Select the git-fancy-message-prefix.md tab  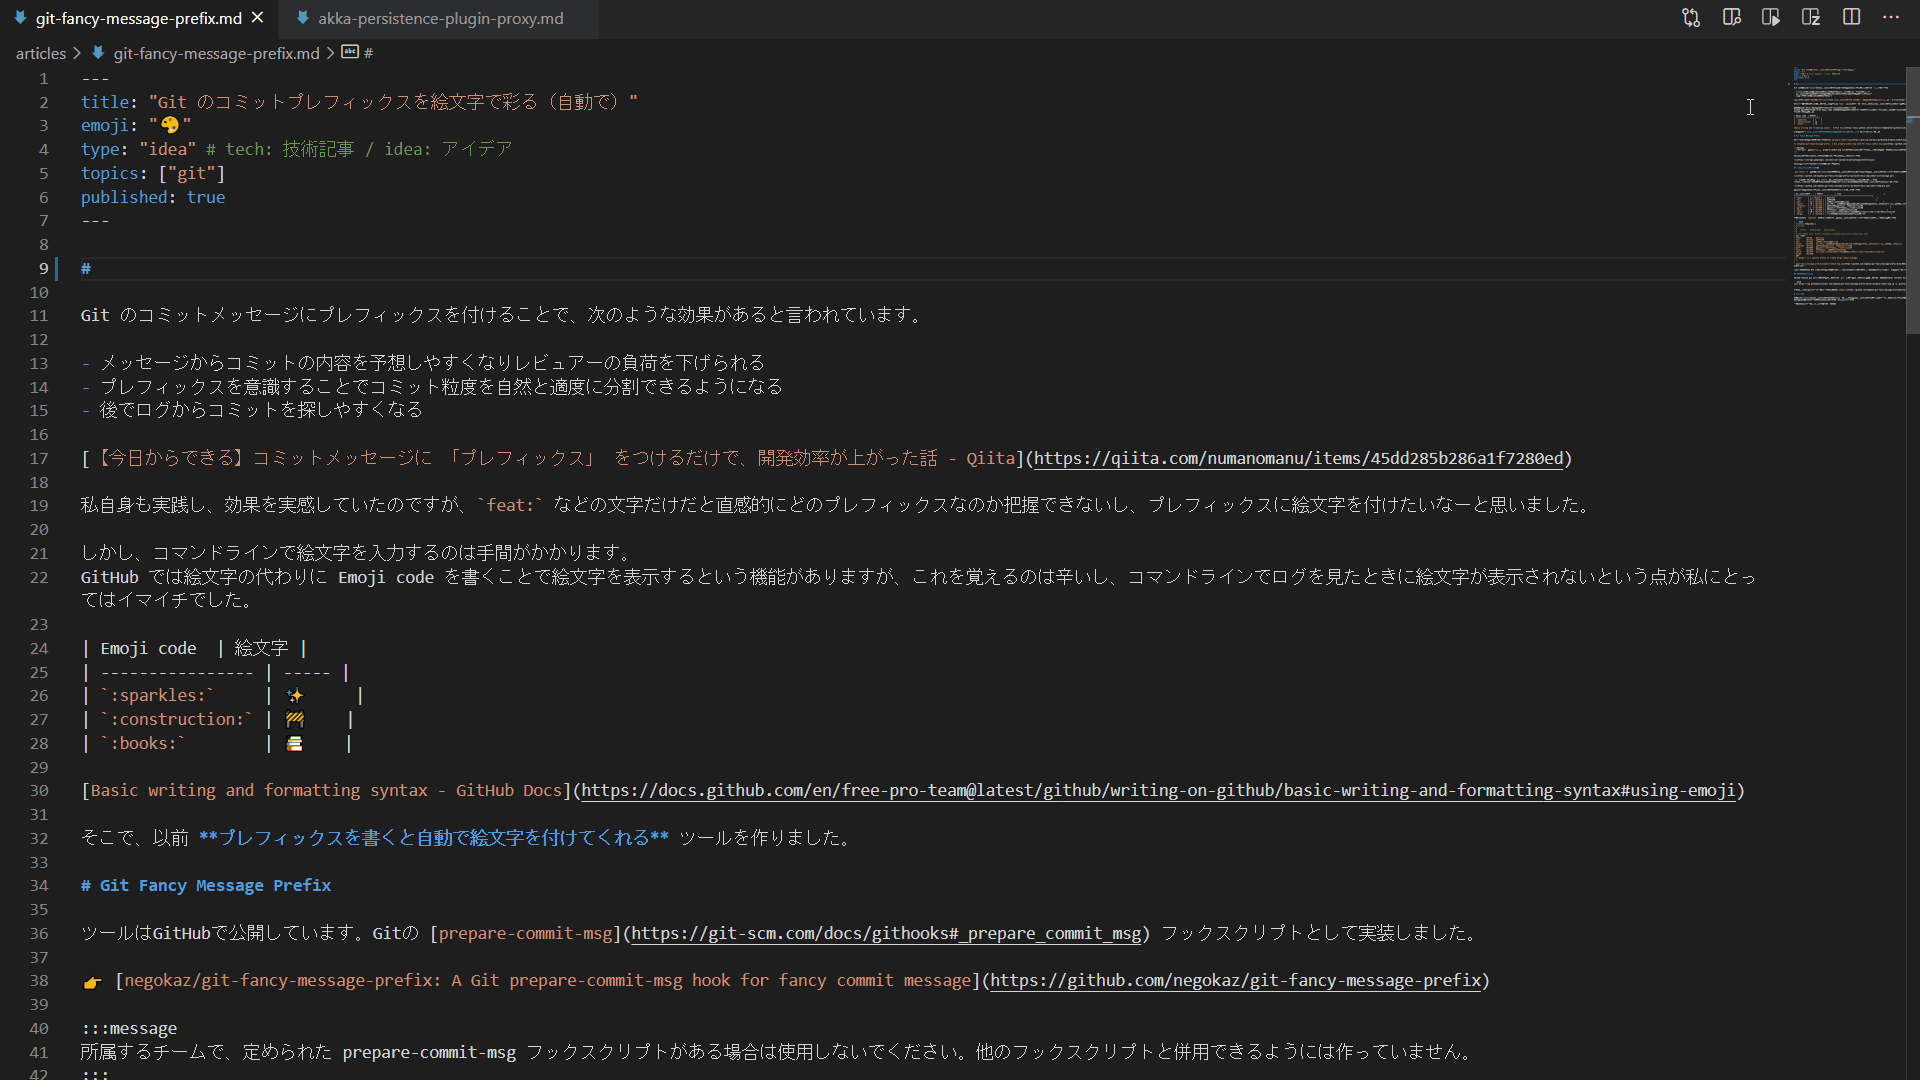(x=139, y=19)
